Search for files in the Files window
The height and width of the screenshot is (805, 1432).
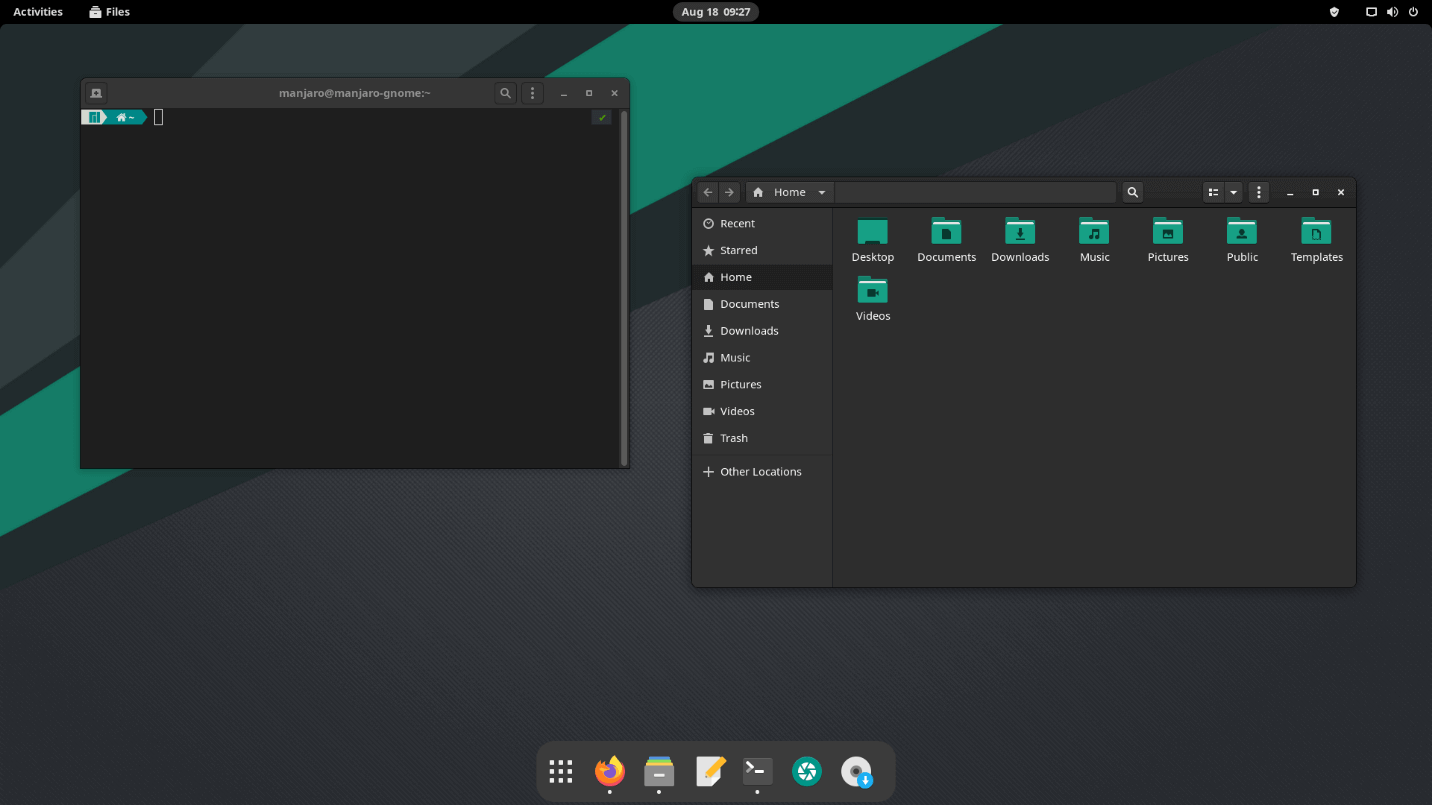click(1132, 192)
